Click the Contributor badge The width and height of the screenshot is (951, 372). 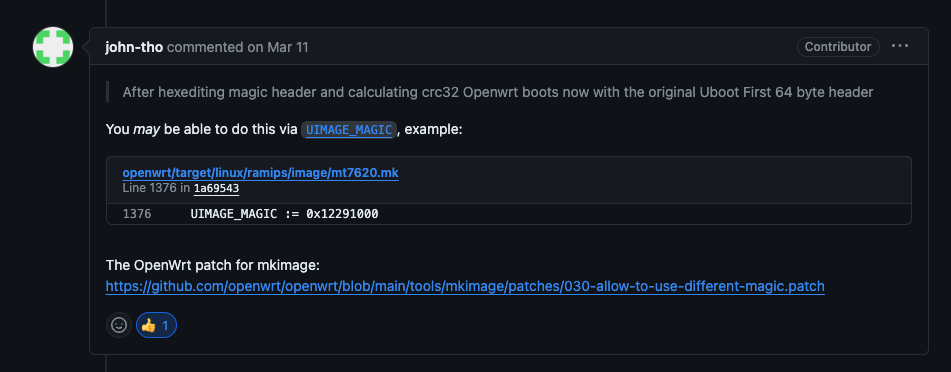(838, 47)
